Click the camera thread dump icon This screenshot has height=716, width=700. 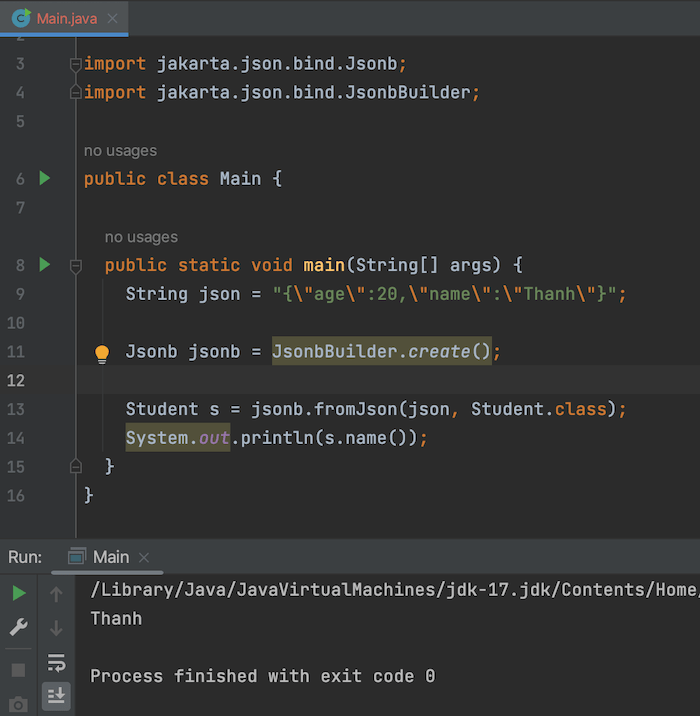tap(18, 704)
